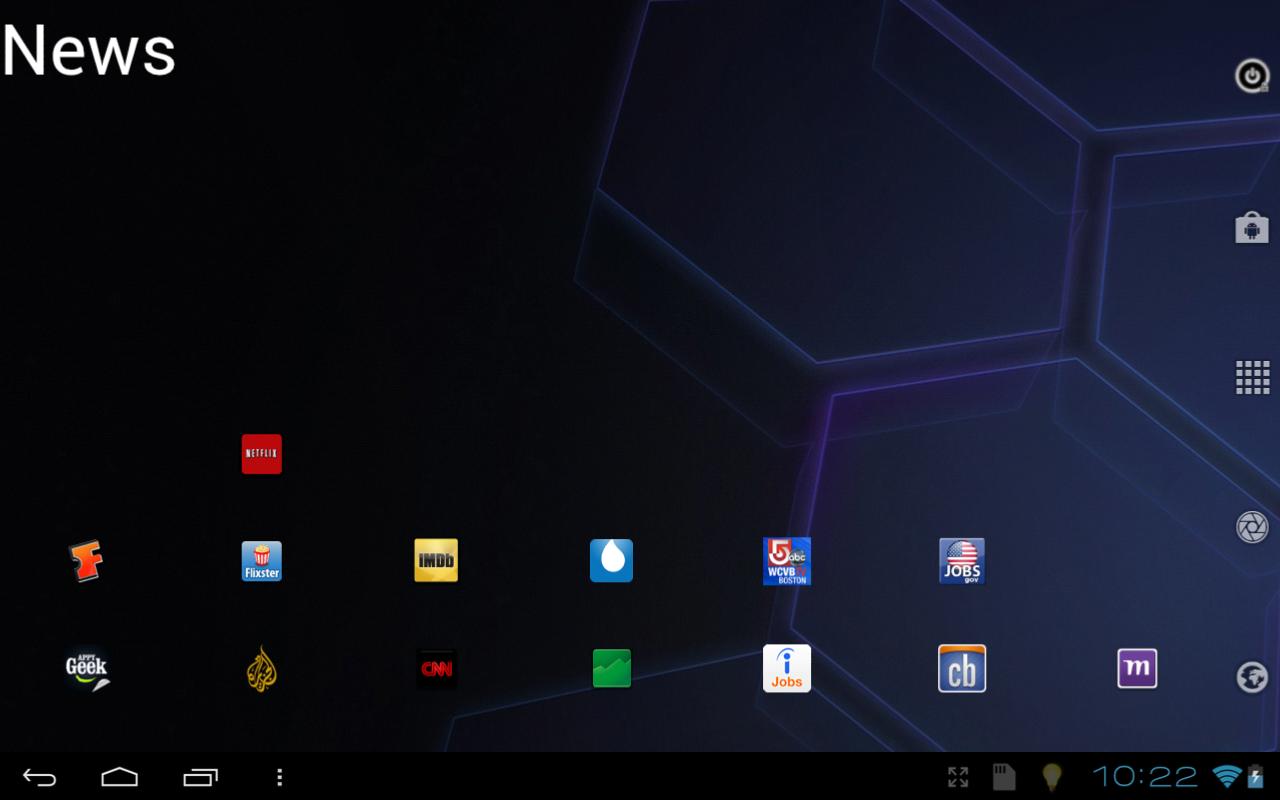Tap the News folder title
Viewport: 1280px width, 800px height.
click(x=89, y=50)
